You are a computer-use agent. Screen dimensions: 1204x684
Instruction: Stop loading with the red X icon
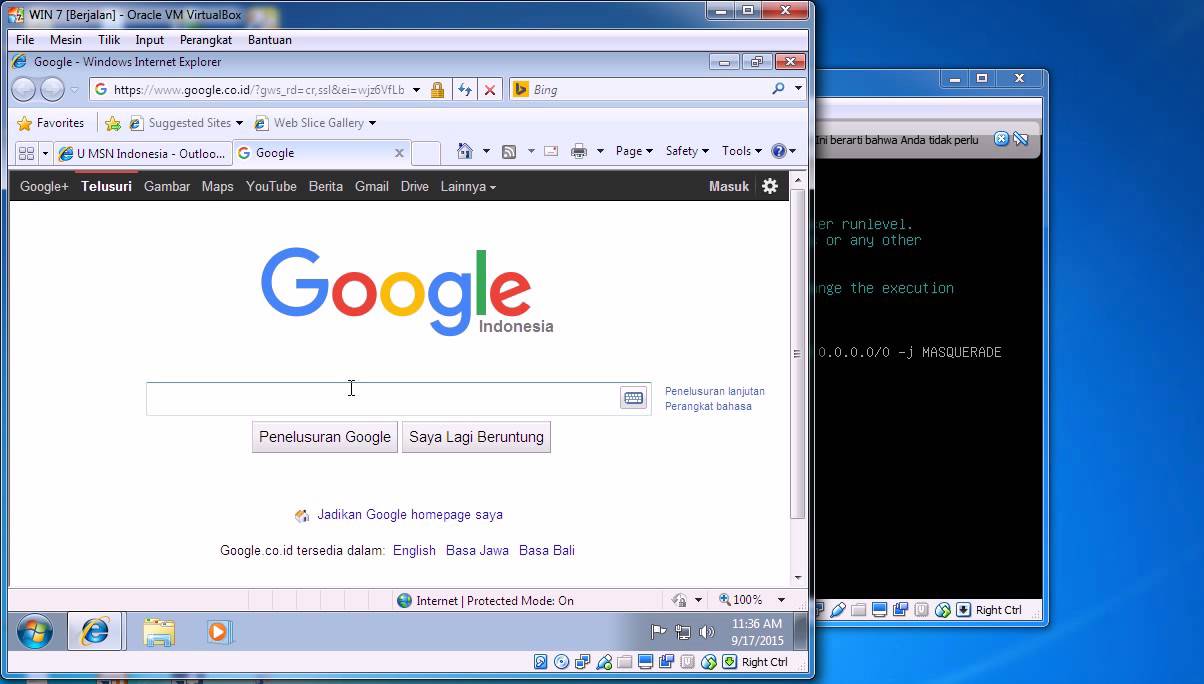490,90
